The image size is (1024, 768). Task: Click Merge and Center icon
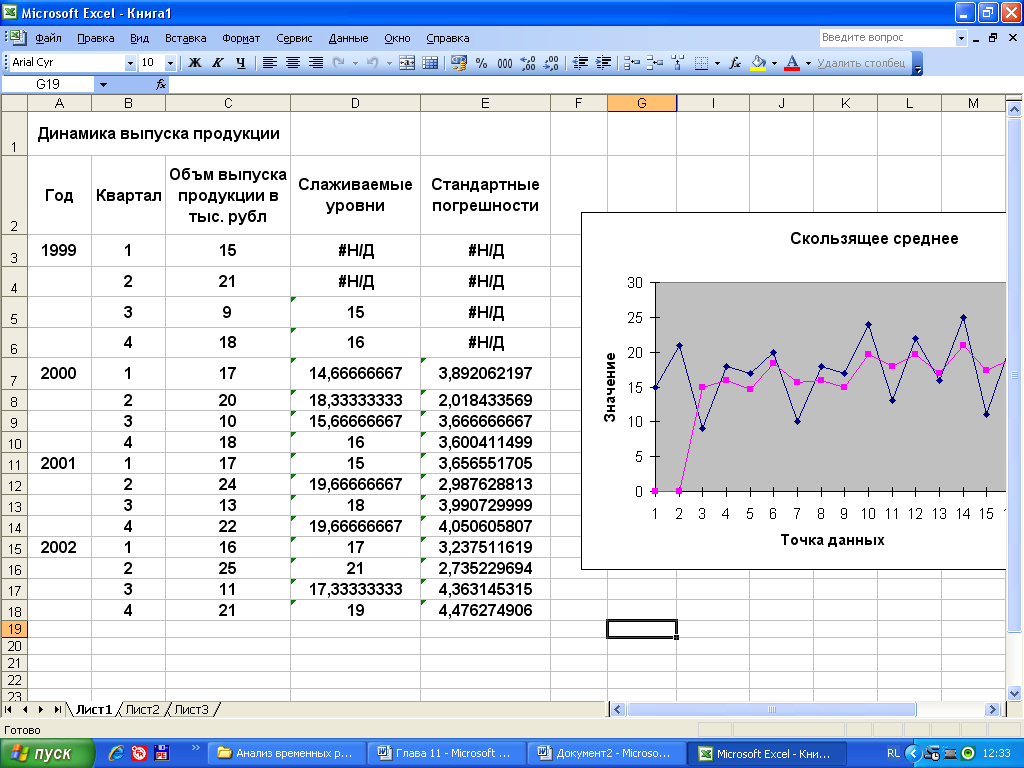click(x=407, y=63)
